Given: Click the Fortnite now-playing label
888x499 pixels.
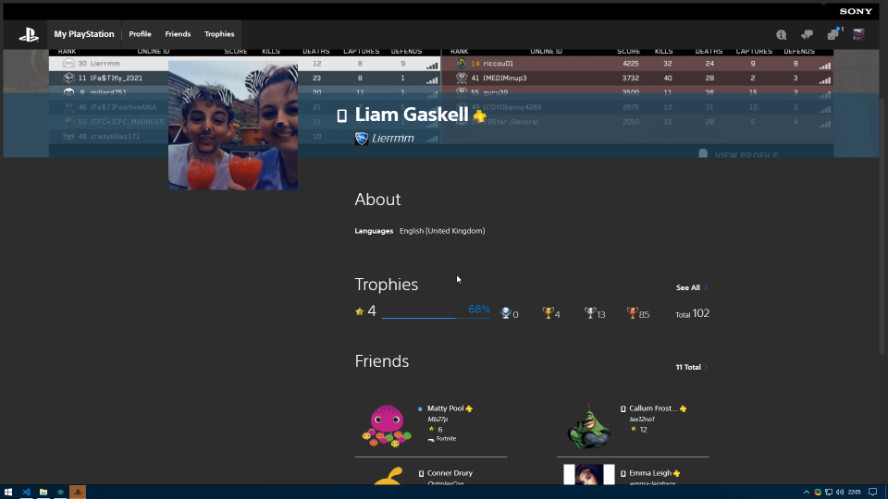Looking at the screenshot, I should pos(446,439).
